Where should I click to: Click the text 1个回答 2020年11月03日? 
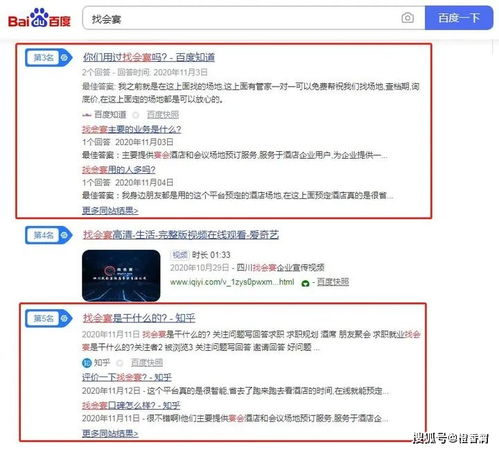[x=128, y=142]
